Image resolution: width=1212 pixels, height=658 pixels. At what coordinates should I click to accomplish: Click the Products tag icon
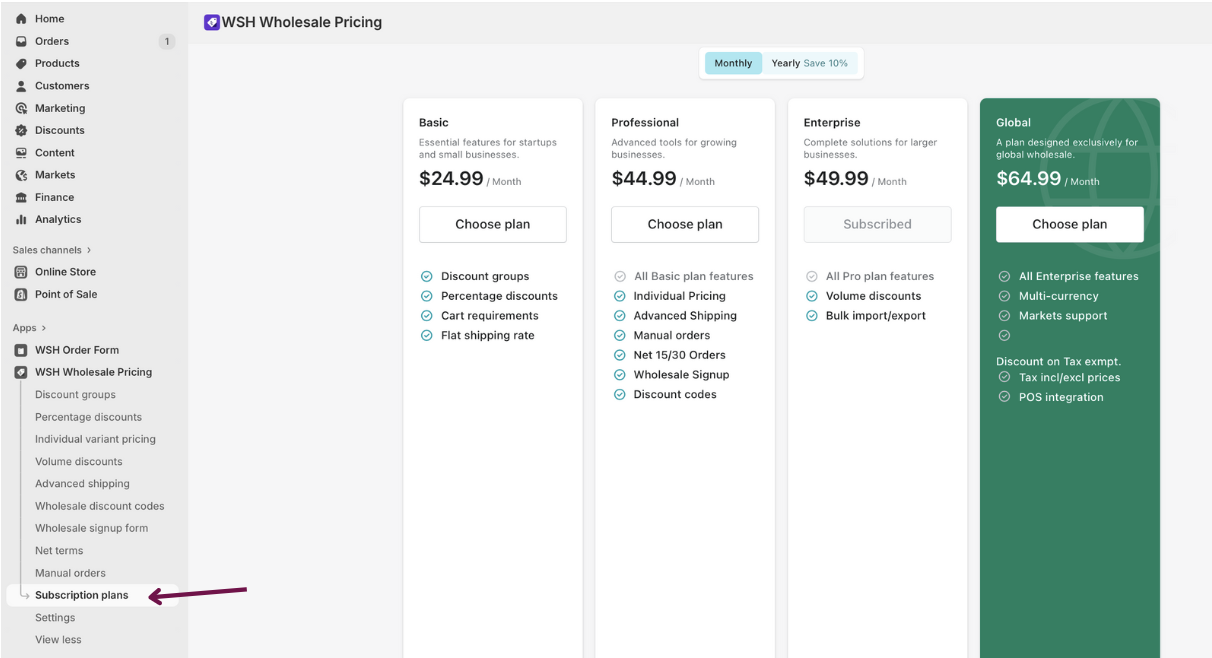21,63
